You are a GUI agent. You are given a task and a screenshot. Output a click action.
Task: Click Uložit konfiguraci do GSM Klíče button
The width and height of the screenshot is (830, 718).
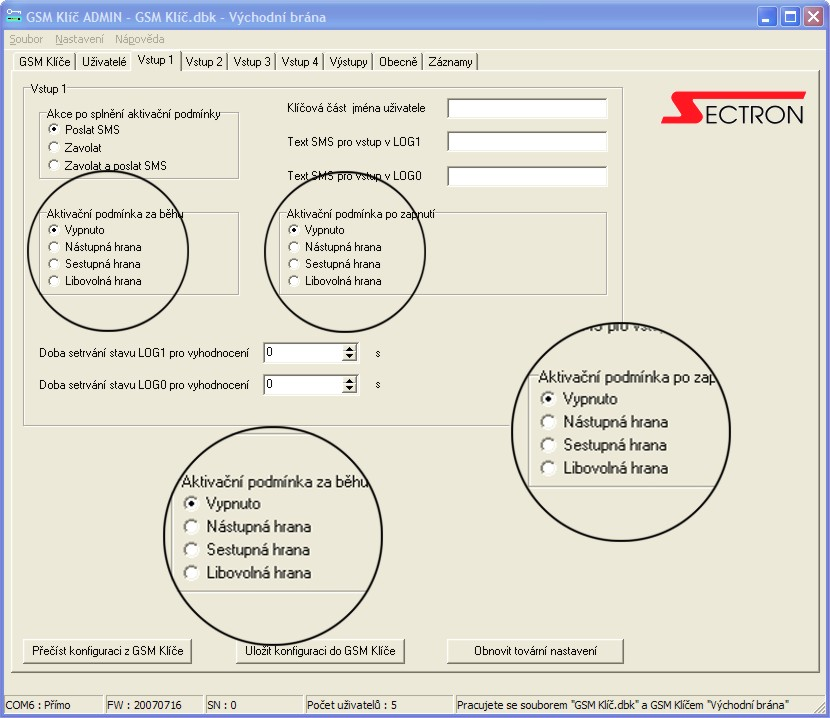pos(320,651)
